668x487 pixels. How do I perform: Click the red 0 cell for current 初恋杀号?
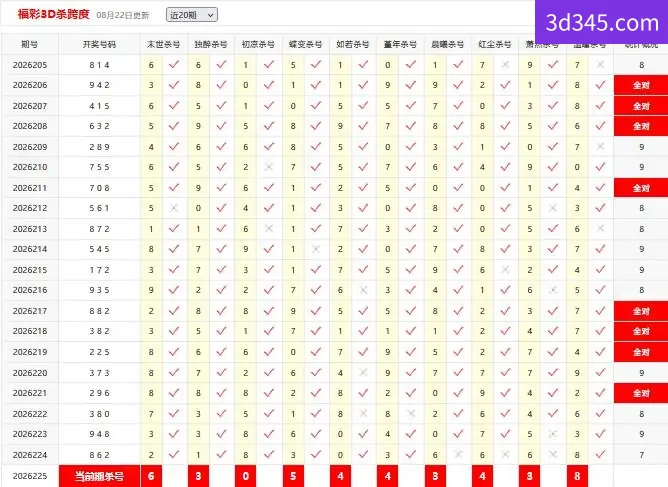[246, 476]
